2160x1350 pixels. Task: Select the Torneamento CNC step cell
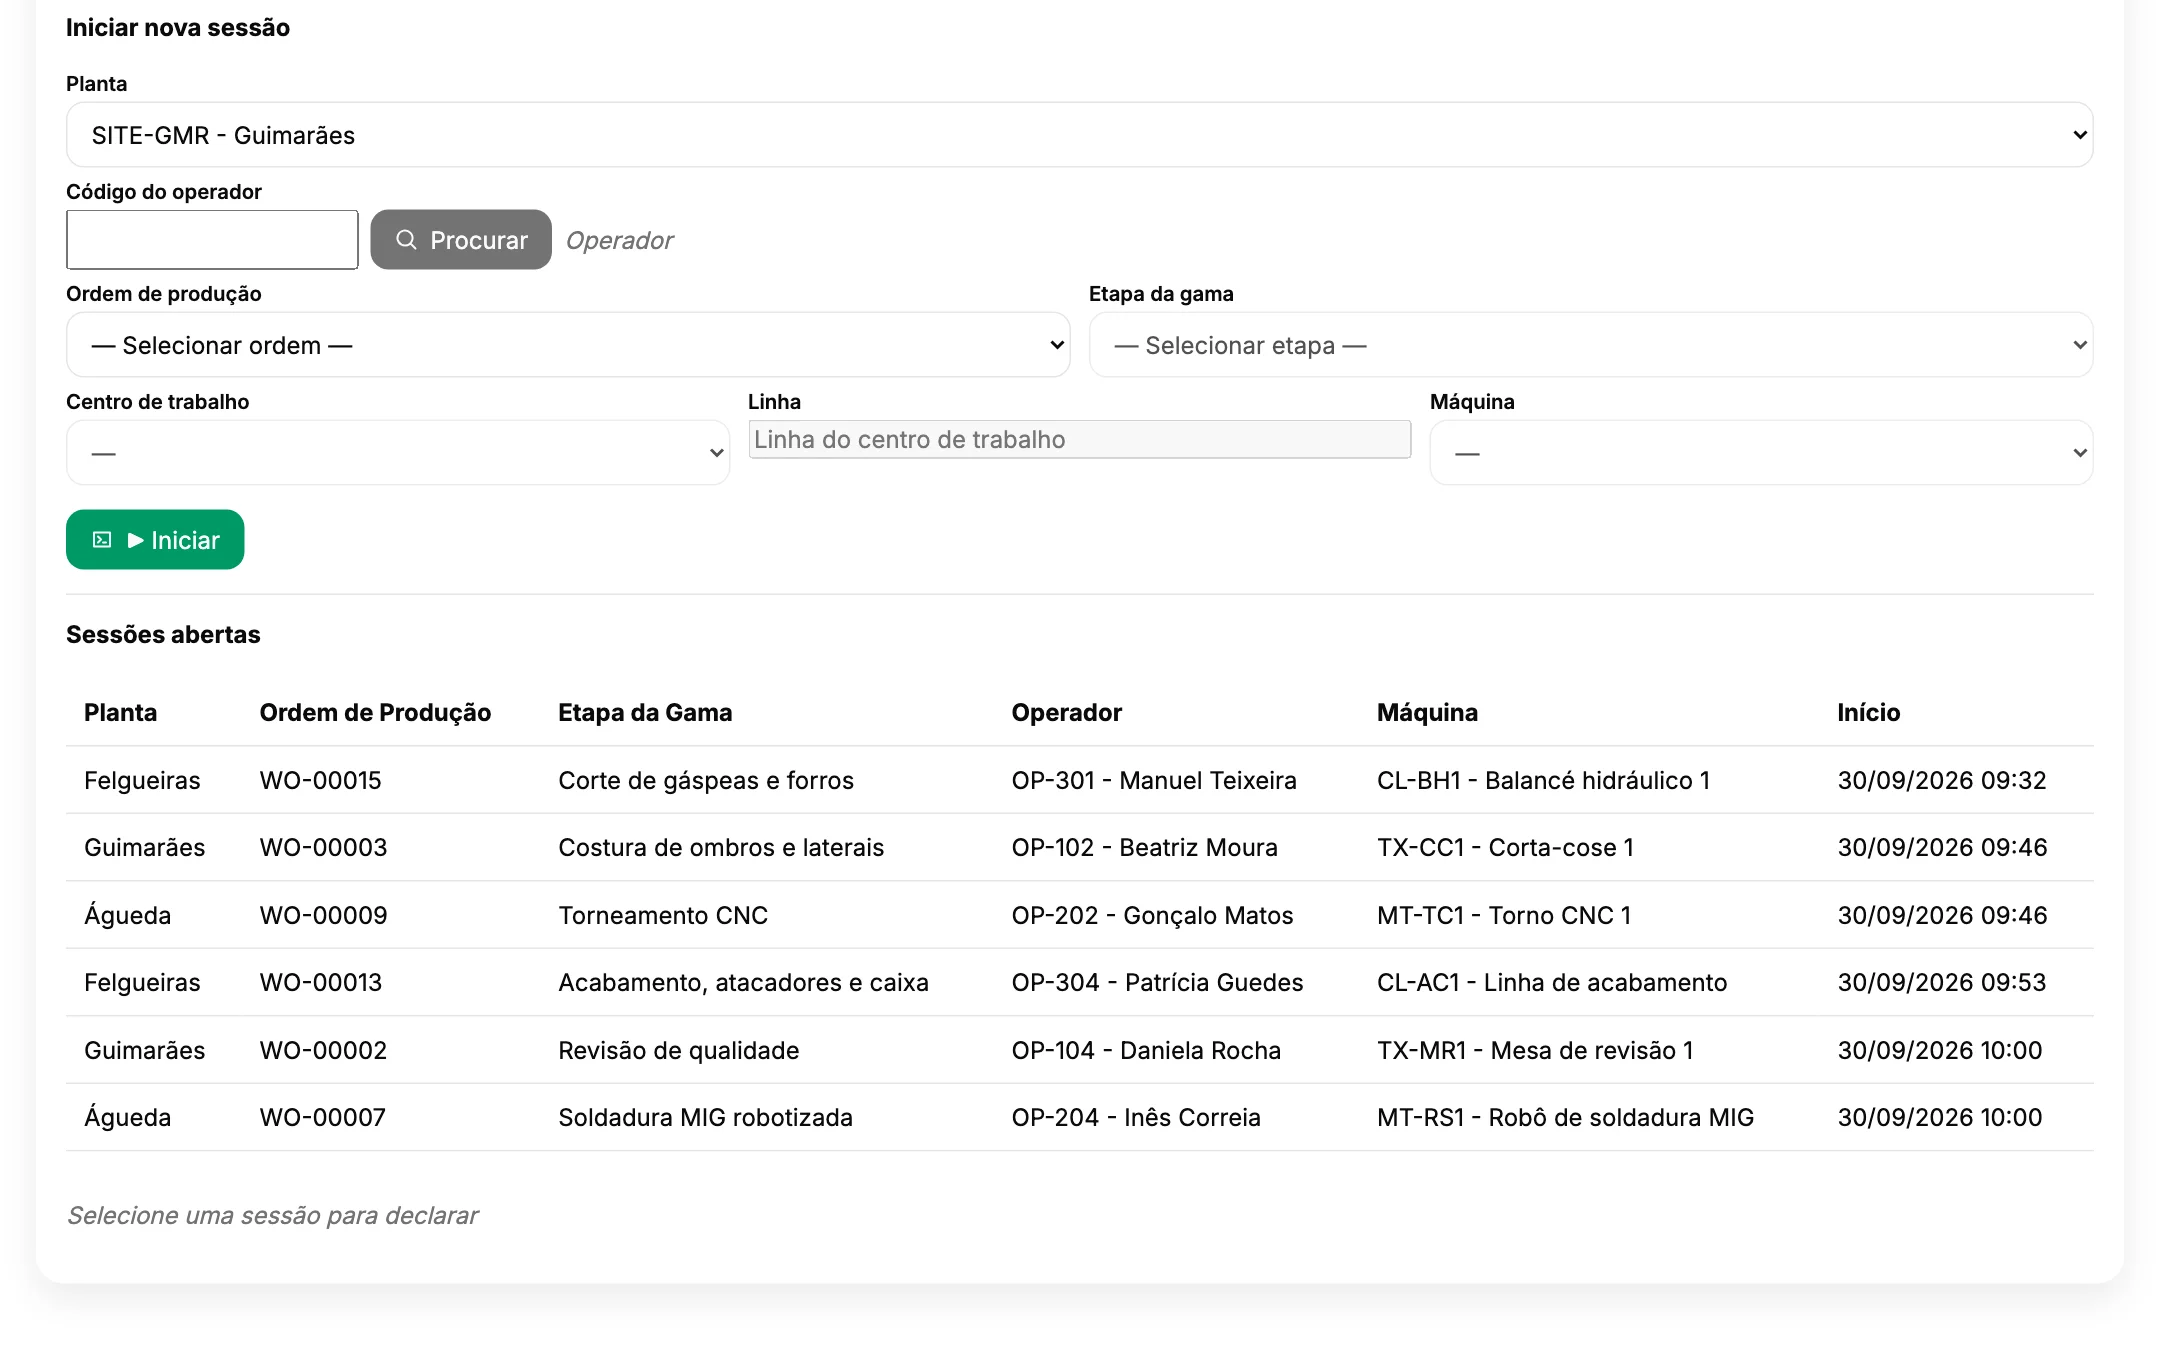663,915
